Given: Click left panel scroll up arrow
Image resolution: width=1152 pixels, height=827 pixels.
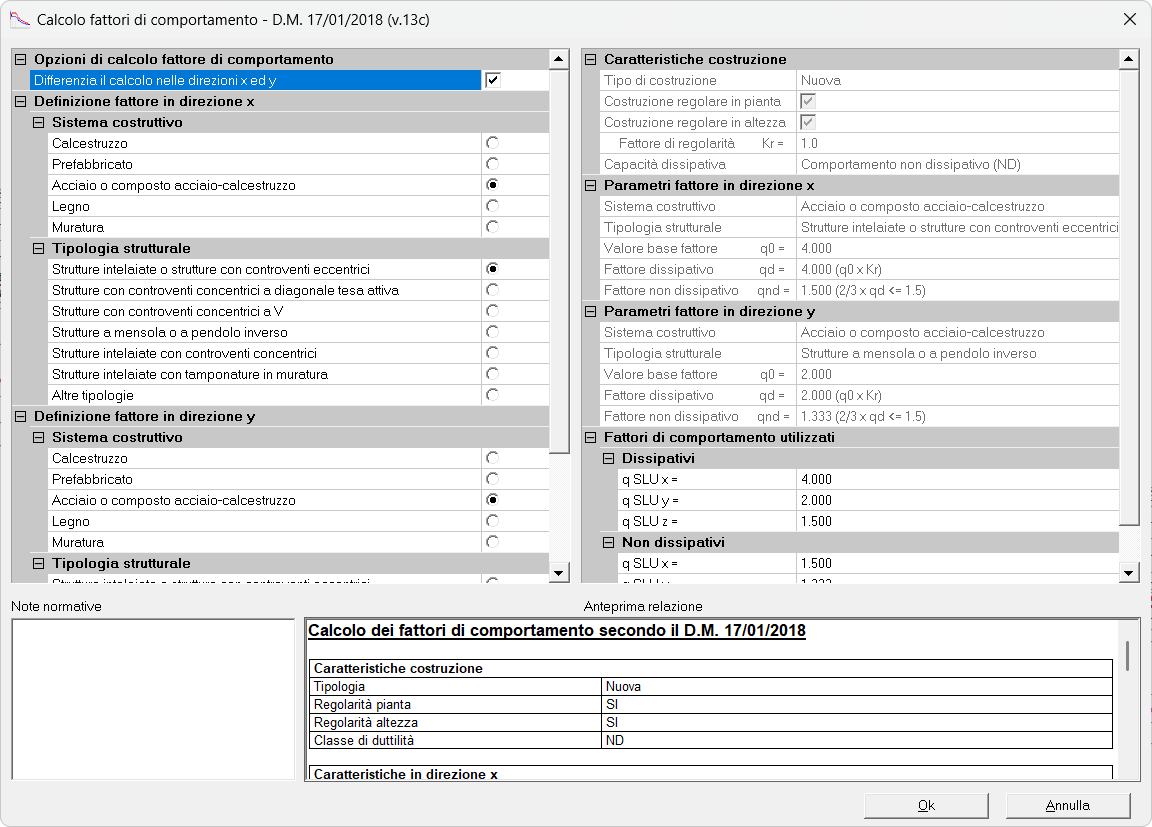Looking at the screenshot, I should (x=559, y=59).
